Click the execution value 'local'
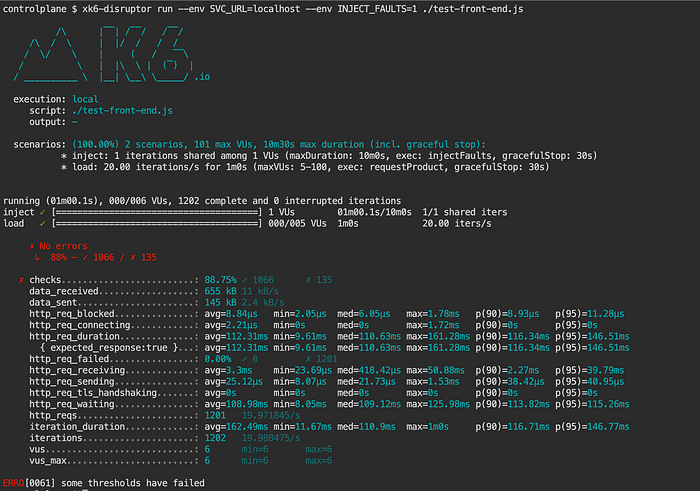 click(85, 99)
